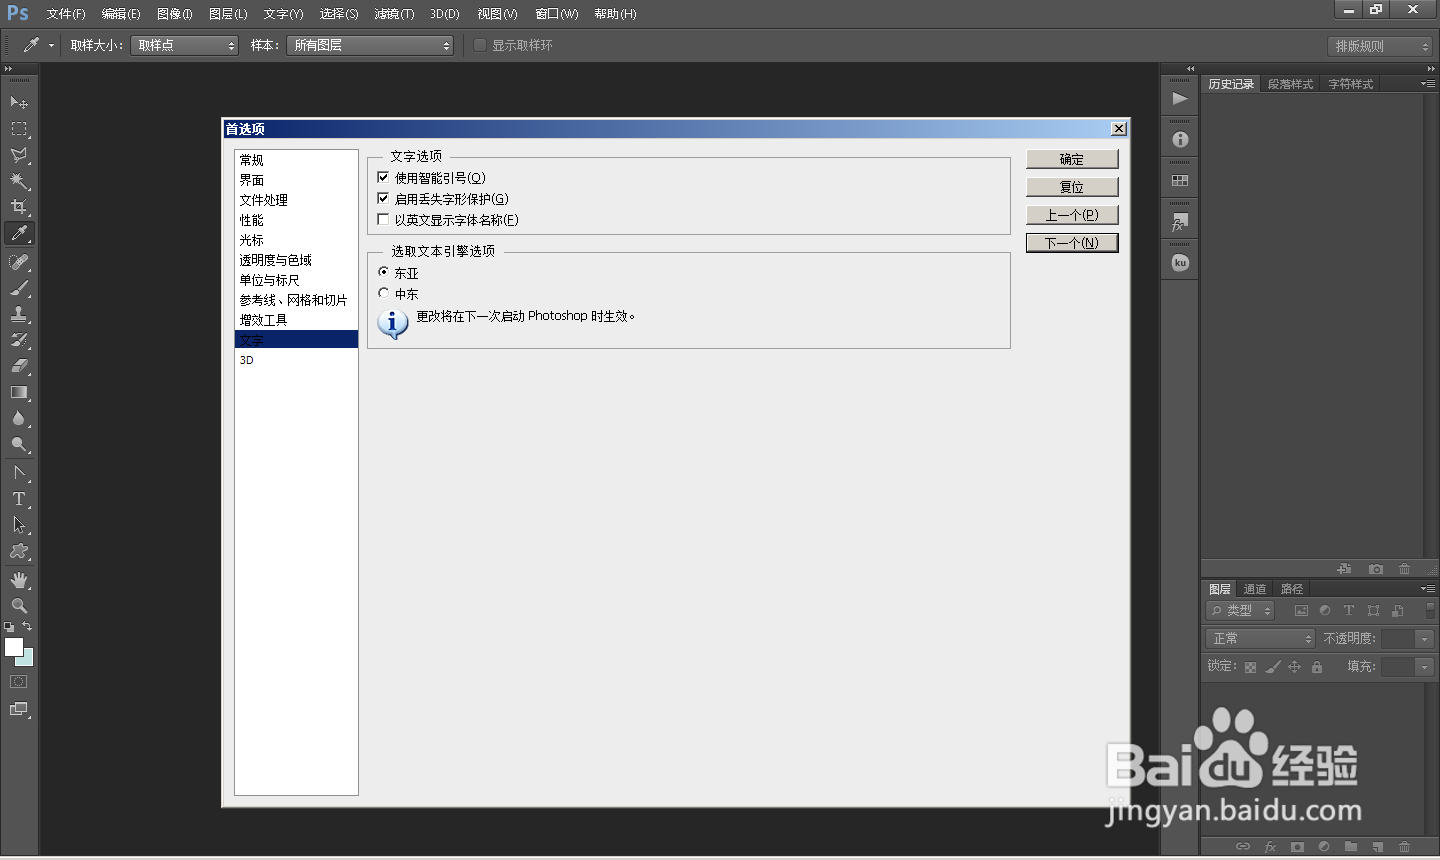Open the Styles fx panel icon
The image size is (1440, 860).
pos(1180,222)
